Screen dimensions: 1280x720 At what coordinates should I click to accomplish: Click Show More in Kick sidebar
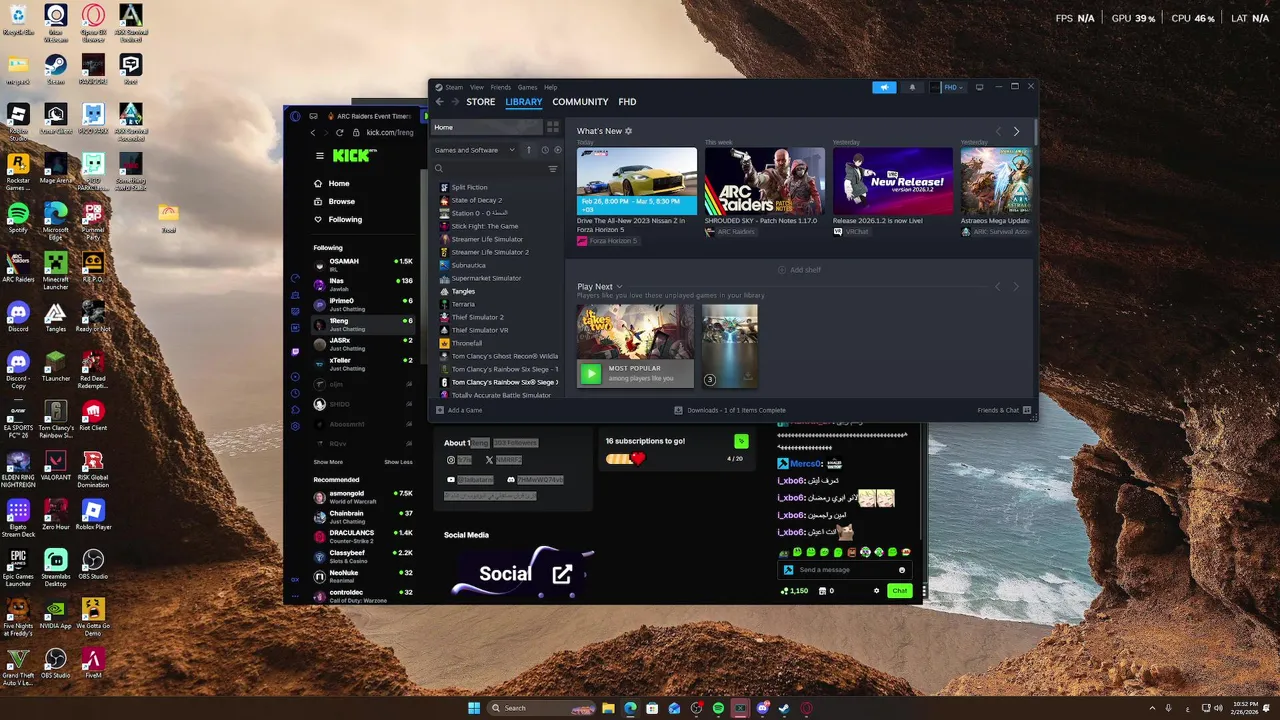point(328,462)
